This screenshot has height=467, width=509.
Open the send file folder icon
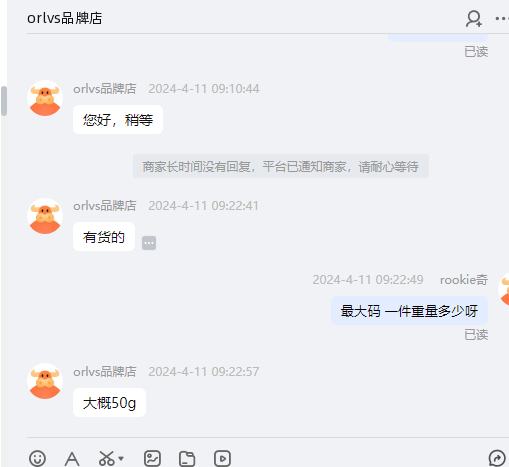click(187, 458)
